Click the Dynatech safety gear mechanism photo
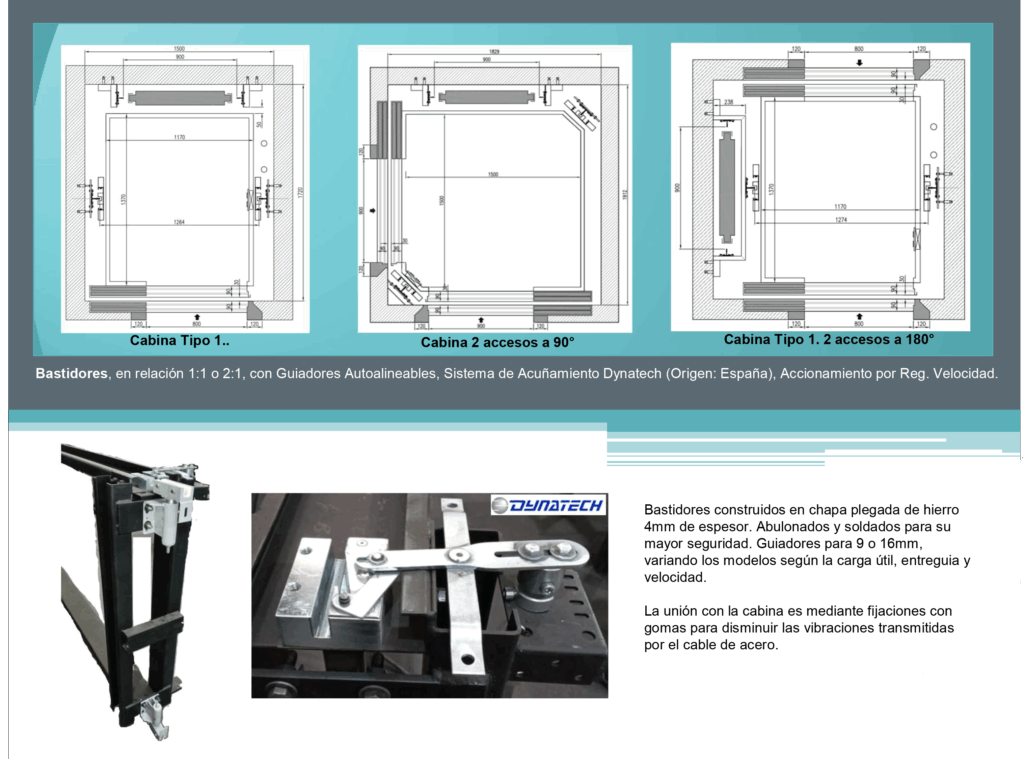The image size is (1024, 759). pos(429,595)
